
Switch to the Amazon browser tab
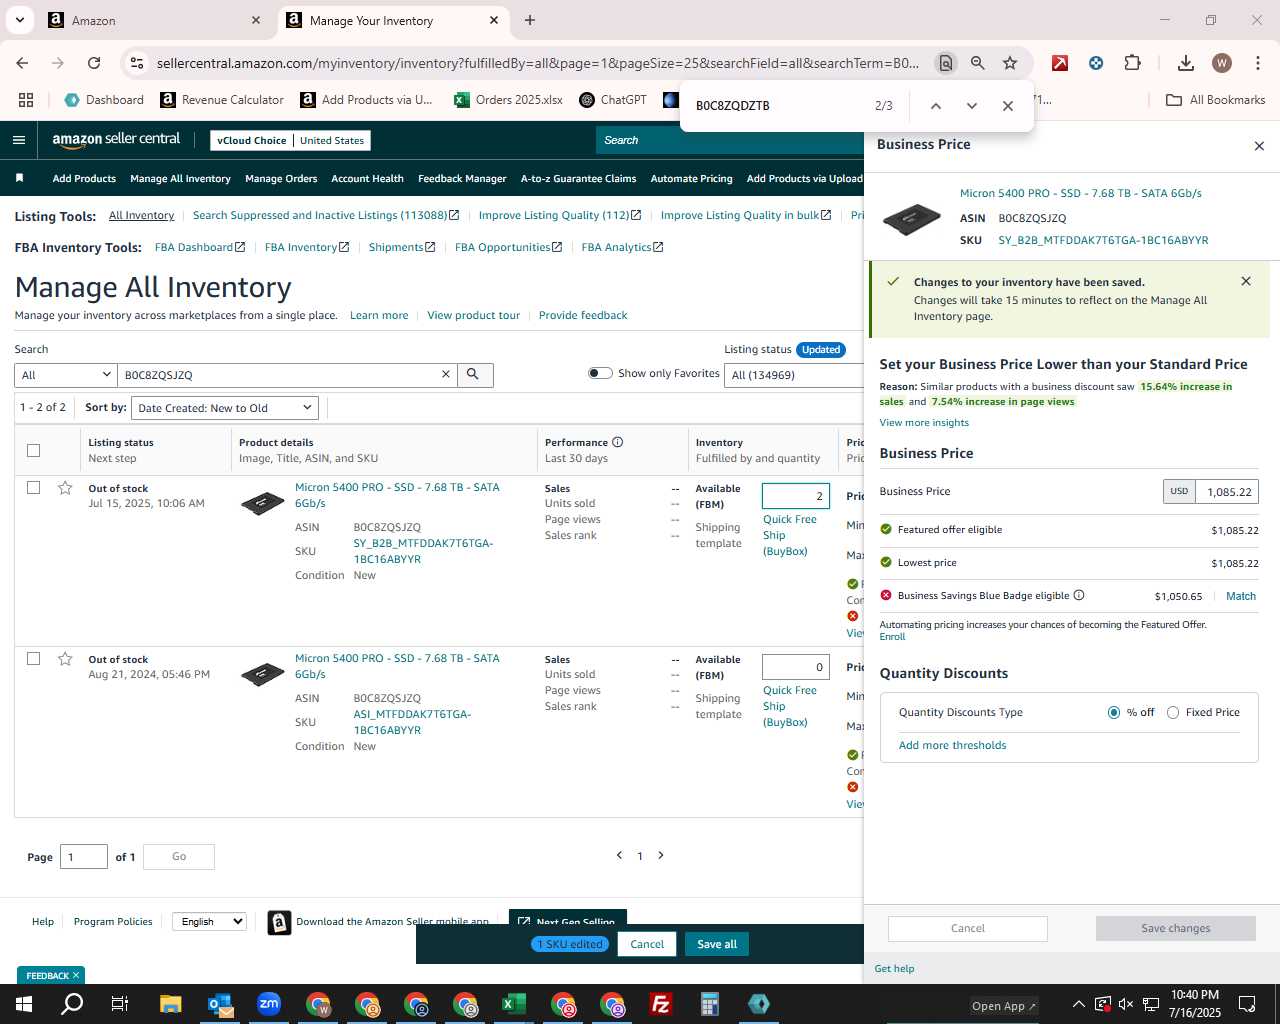coord(154,20)
